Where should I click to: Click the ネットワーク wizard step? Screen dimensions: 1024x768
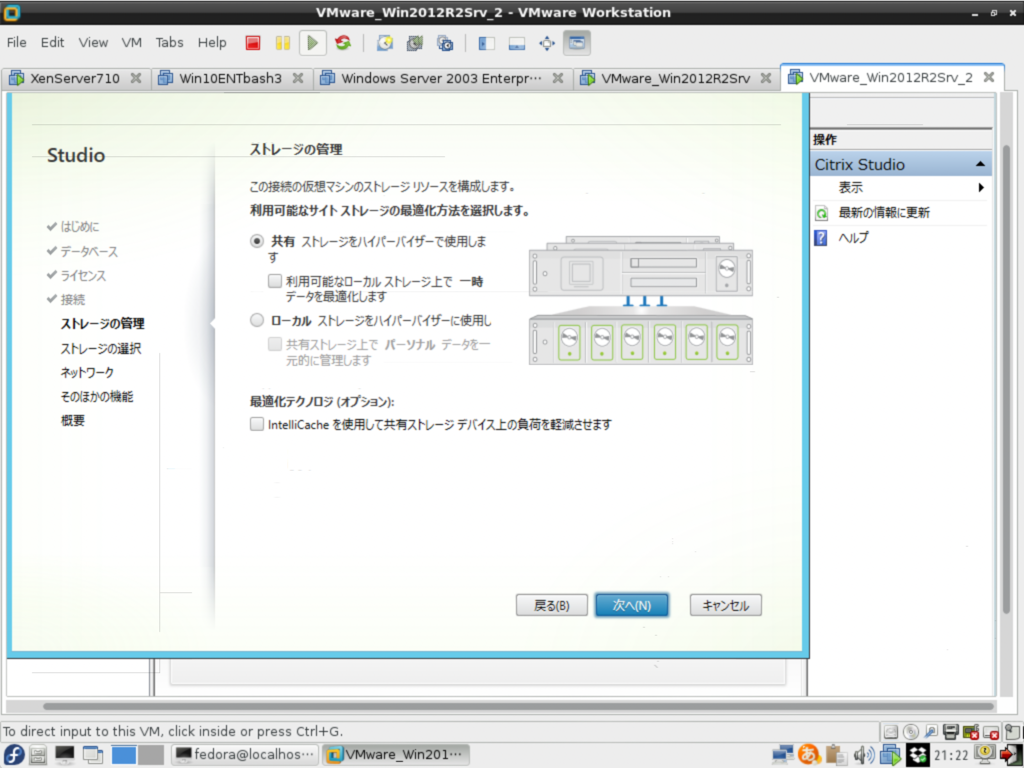[87, 372]
